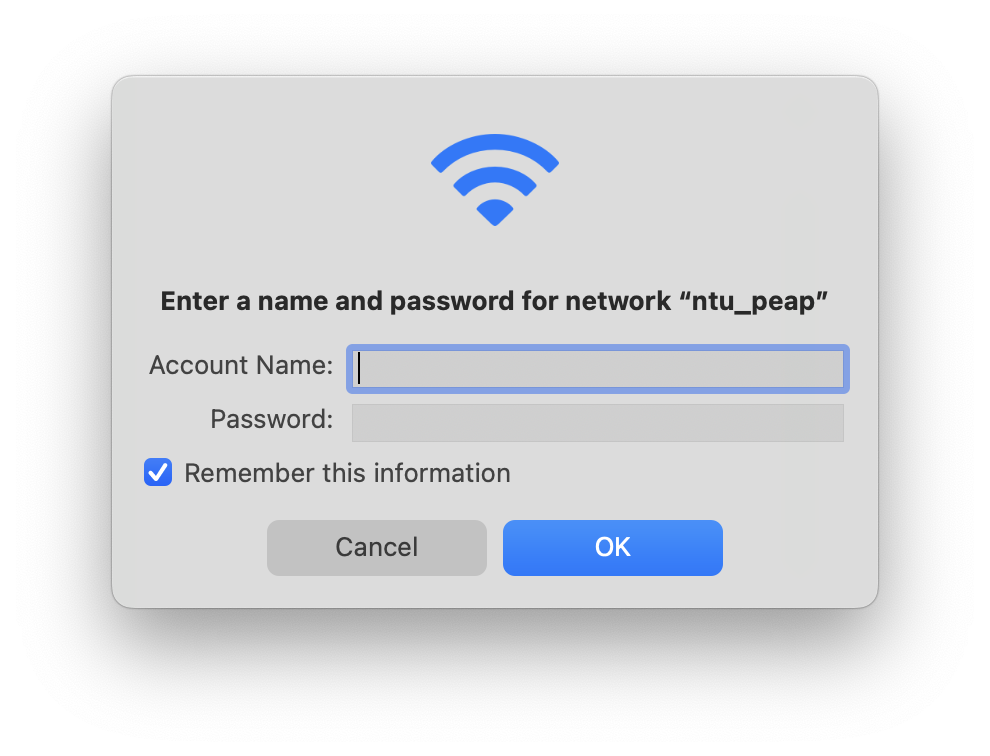Select the empty field beside Password
The image size is (990, 756).
[598, 423]
